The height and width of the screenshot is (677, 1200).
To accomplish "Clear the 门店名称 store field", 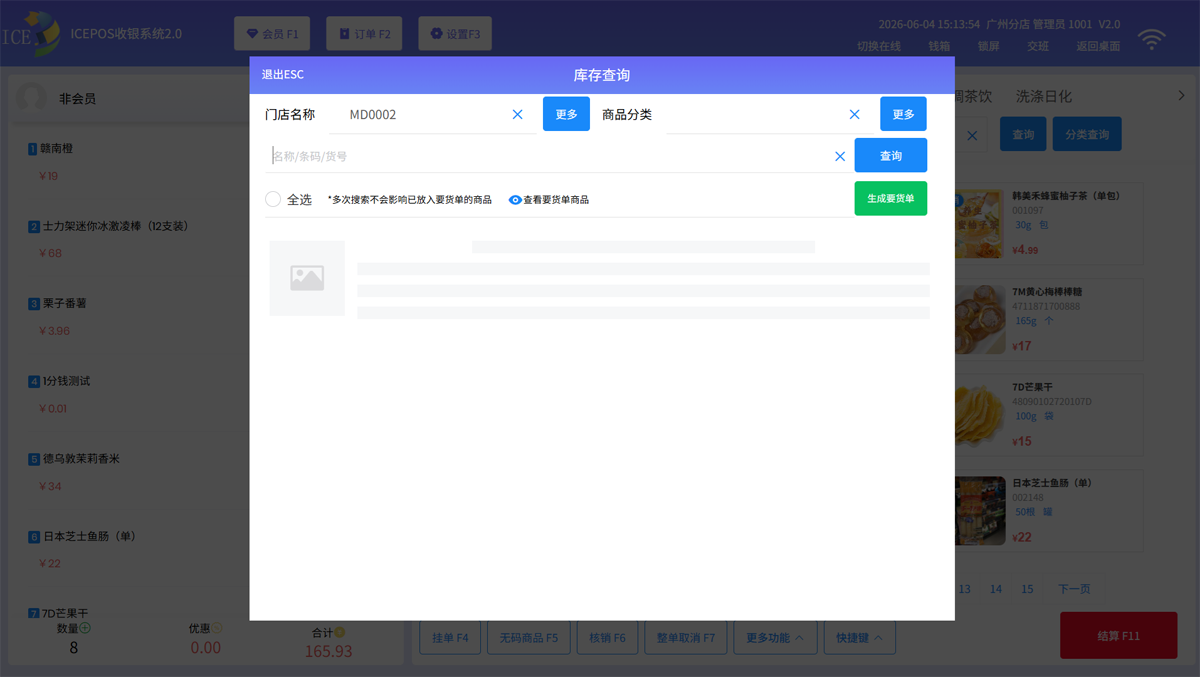I will (x=518, y=115).
